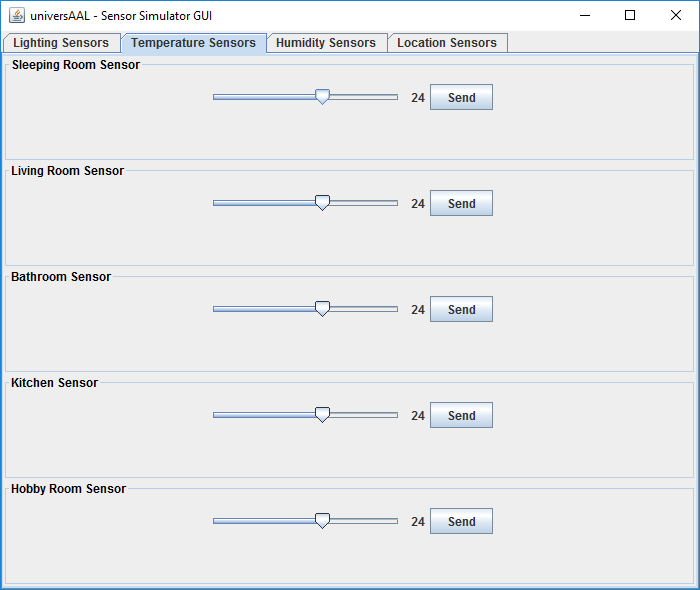Send the Bathroom Sensor temperature
The height and width of the screenshot is (590, 700).
[x=461, y=309]
